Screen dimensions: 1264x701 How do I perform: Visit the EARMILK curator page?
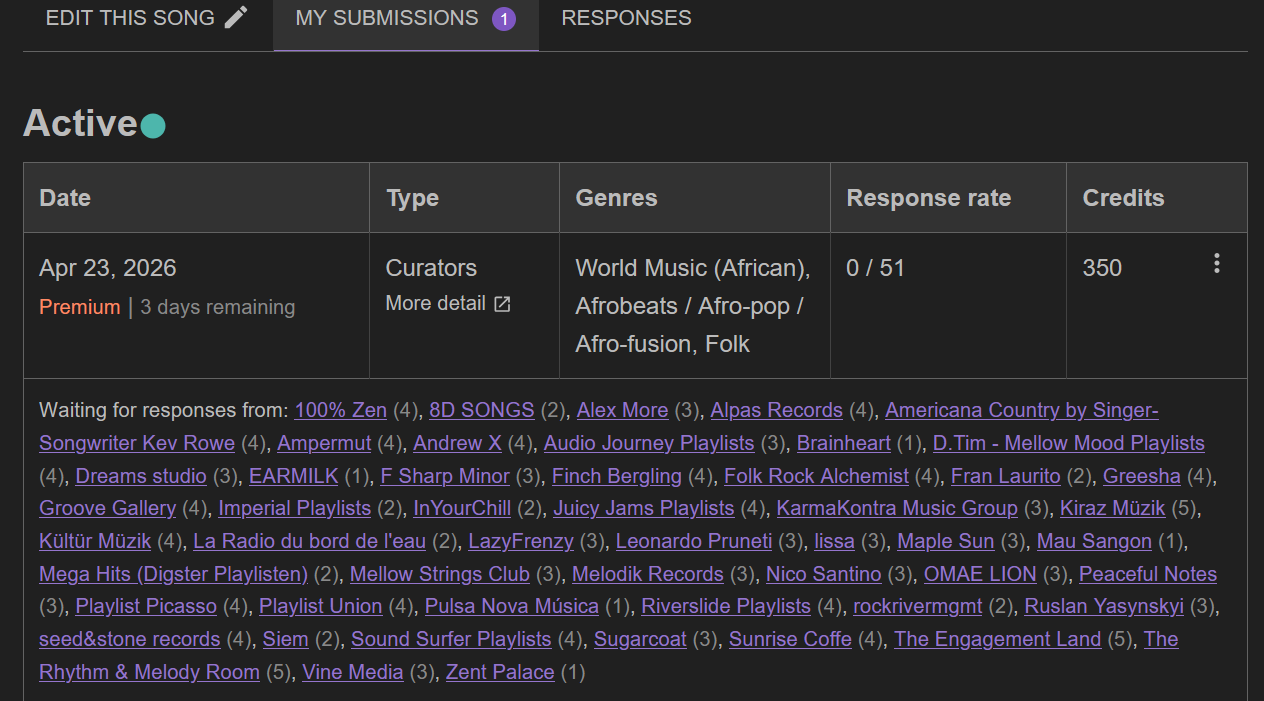293,476
